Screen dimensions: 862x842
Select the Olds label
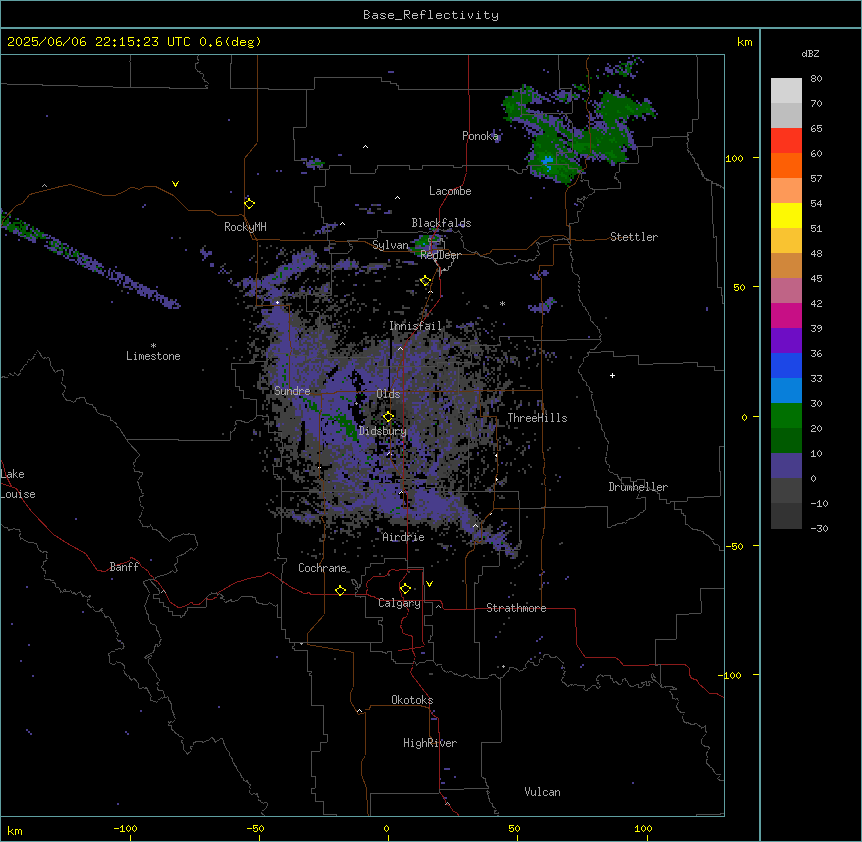pyautogui.click(x=388, y=394)
